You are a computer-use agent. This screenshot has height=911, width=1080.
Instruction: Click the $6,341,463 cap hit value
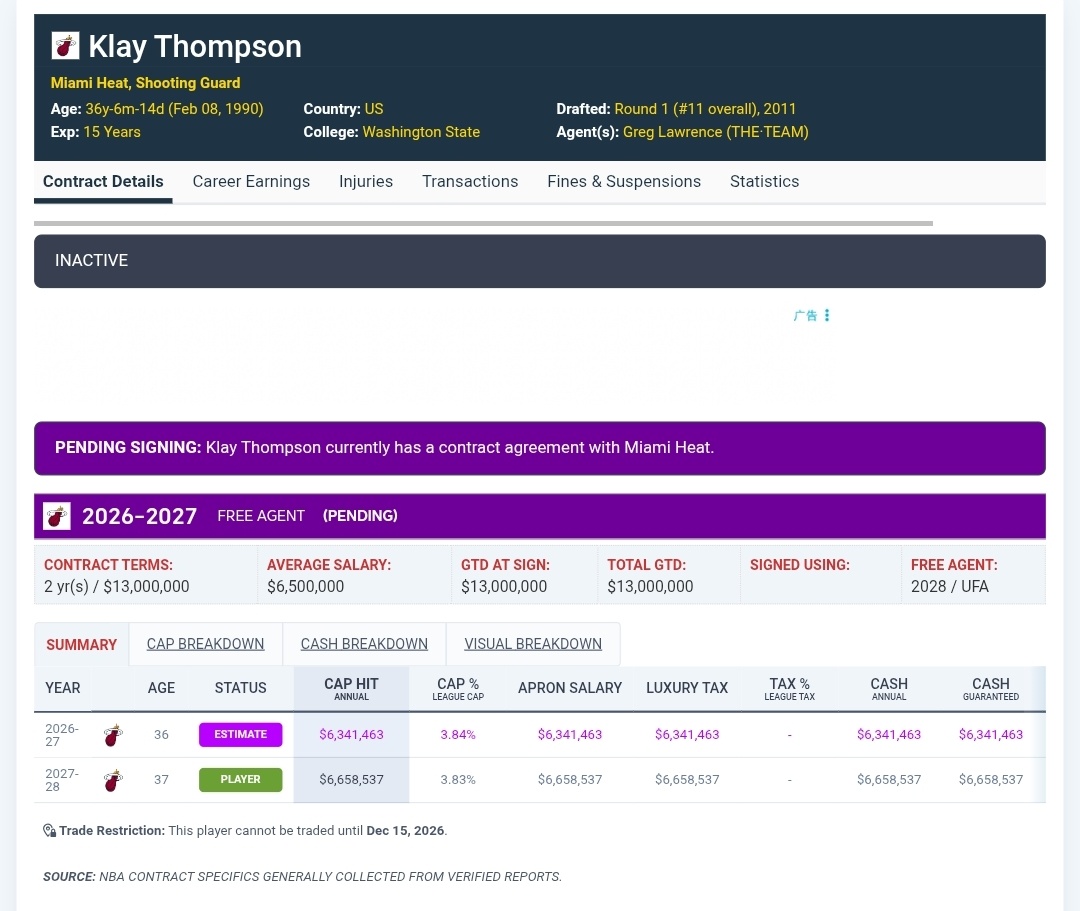pyautogui.click(x=351, y=735)
